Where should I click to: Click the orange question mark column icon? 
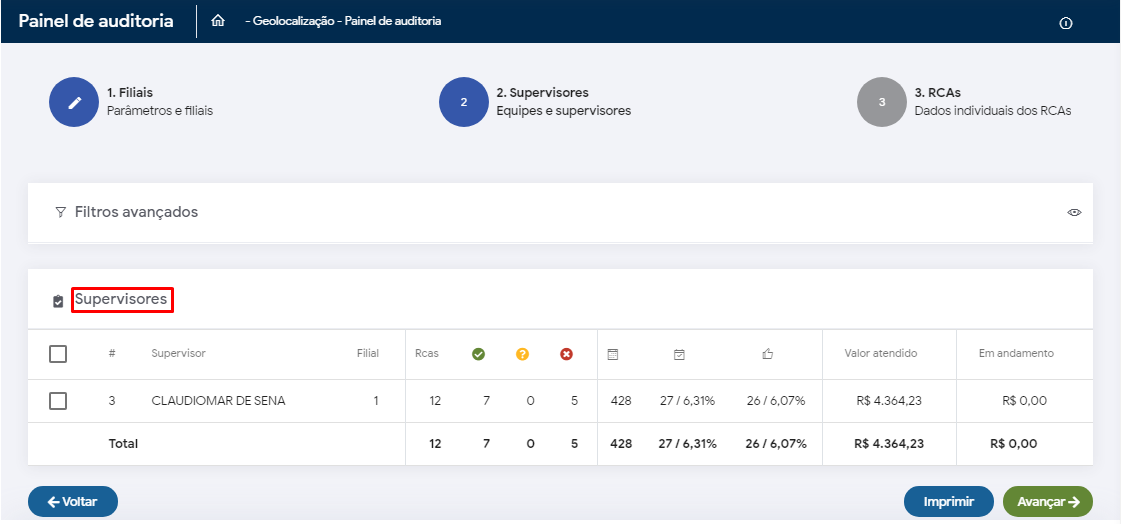click(522, 354)
